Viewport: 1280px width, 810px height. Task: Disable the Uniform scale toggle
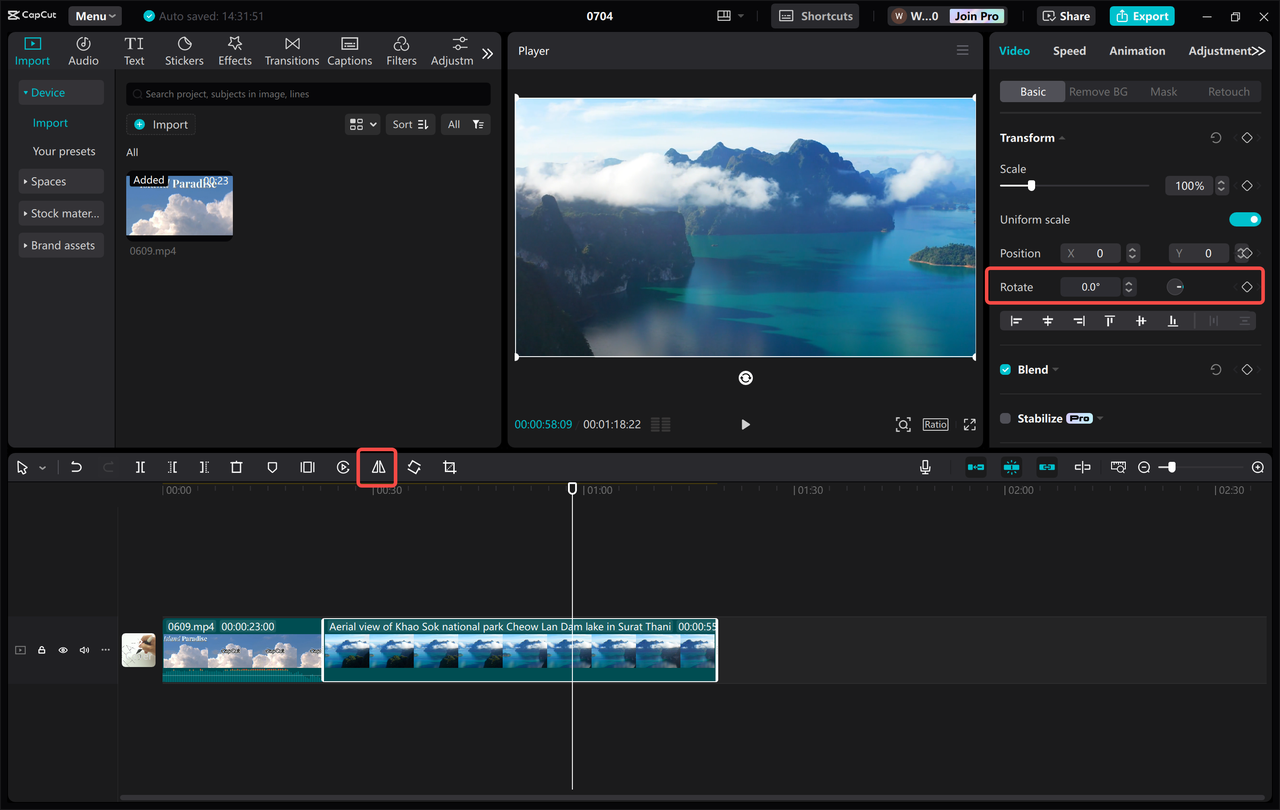point(1245,219)
